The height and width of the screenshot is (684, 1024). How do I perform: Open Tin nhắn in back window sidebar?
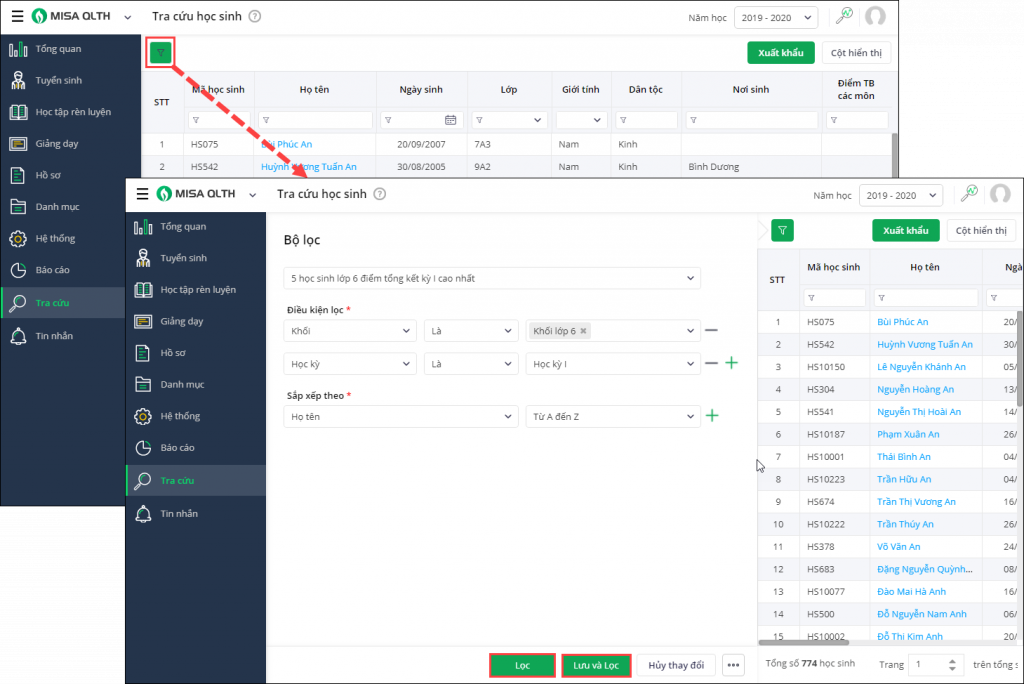pos(63,336)
